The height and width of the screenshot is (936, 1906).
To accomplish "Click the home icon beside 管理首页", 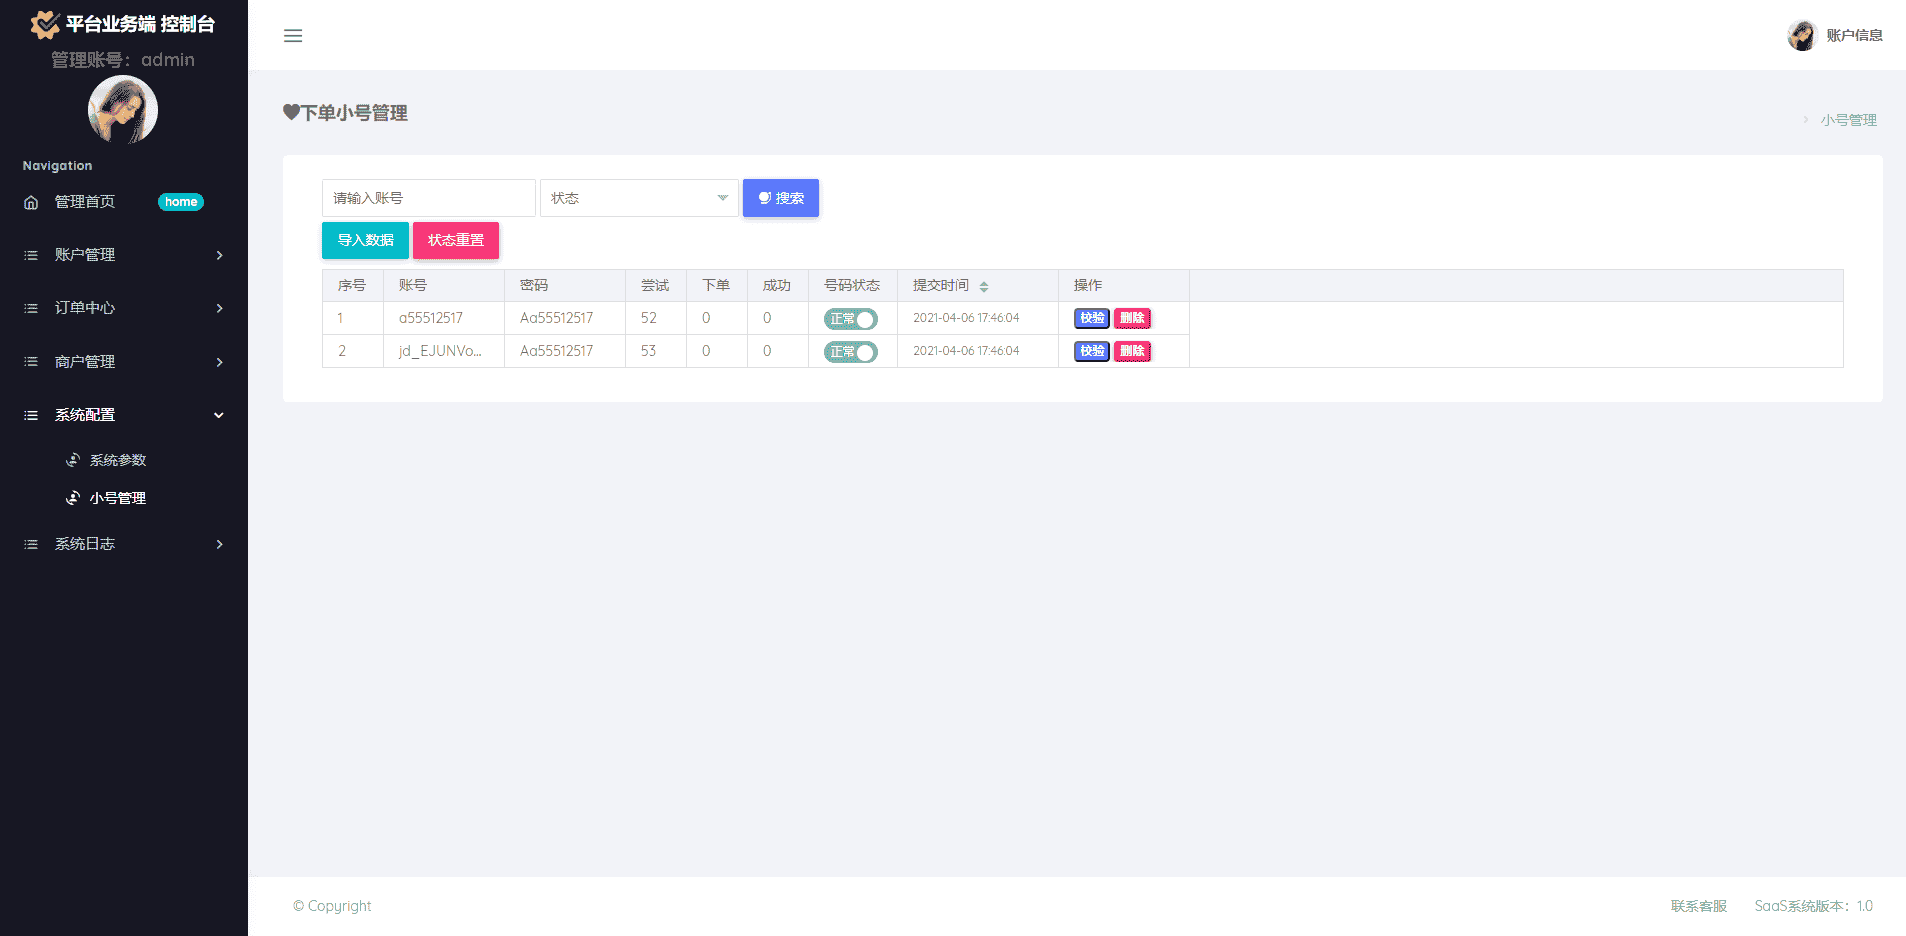I will [x=31, y=202].
